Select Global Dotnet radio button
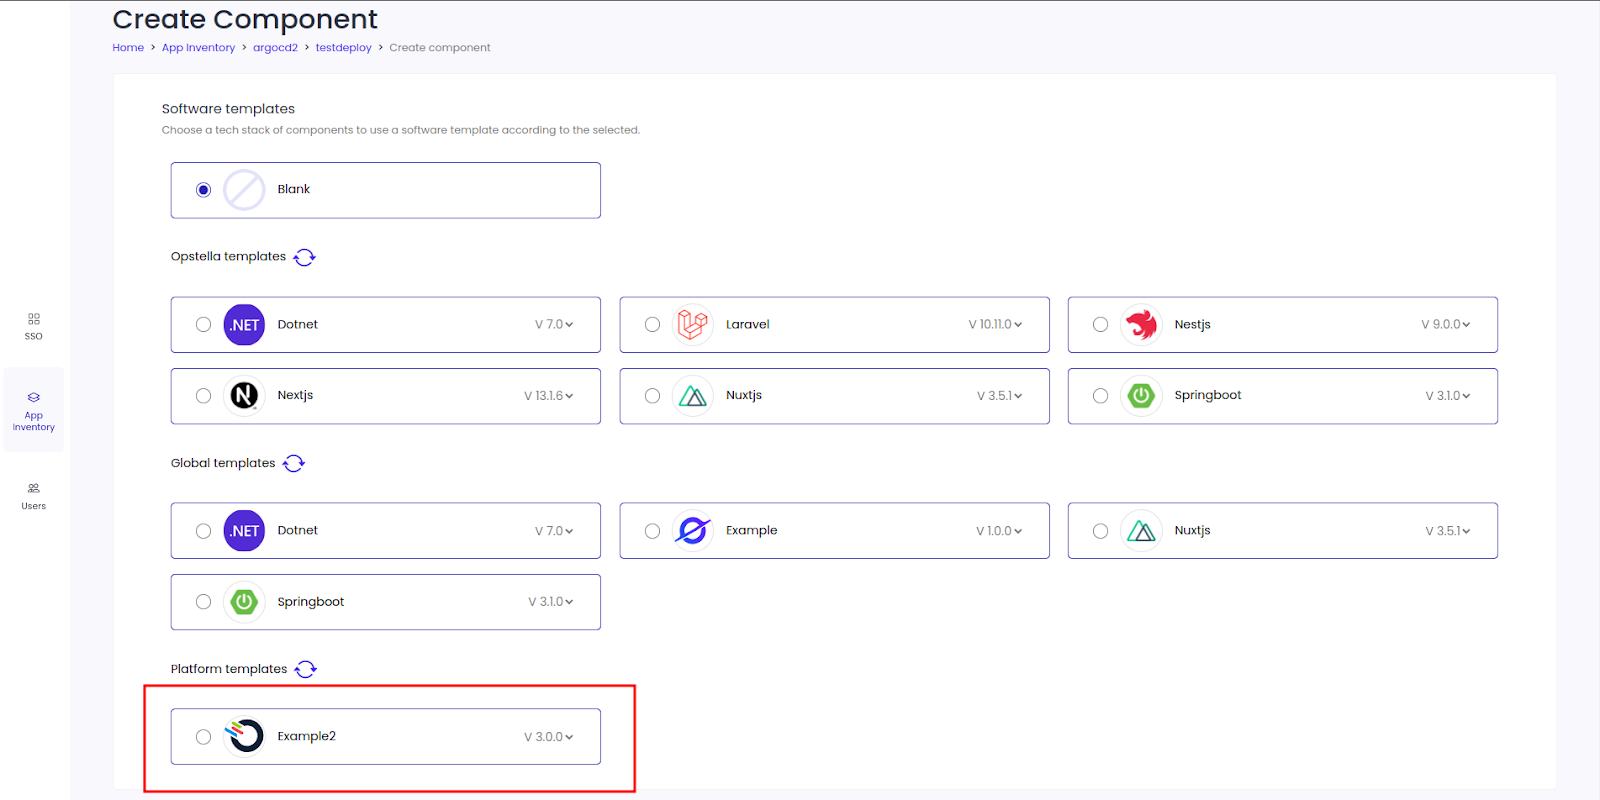The height and width of the screenshot is (800, 1600). (204, 531)
